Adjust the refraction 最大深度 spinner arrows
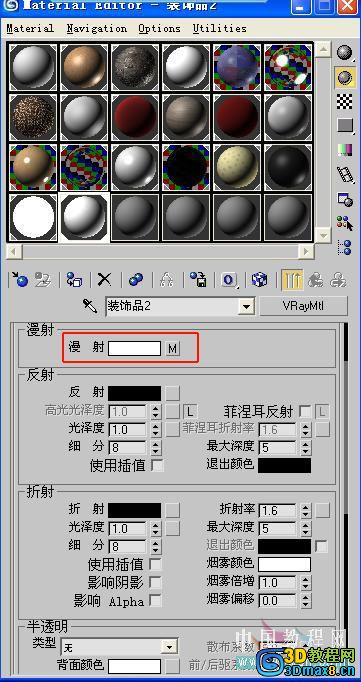The width and height of the screenshot is (361, 682). pos(306,528)
